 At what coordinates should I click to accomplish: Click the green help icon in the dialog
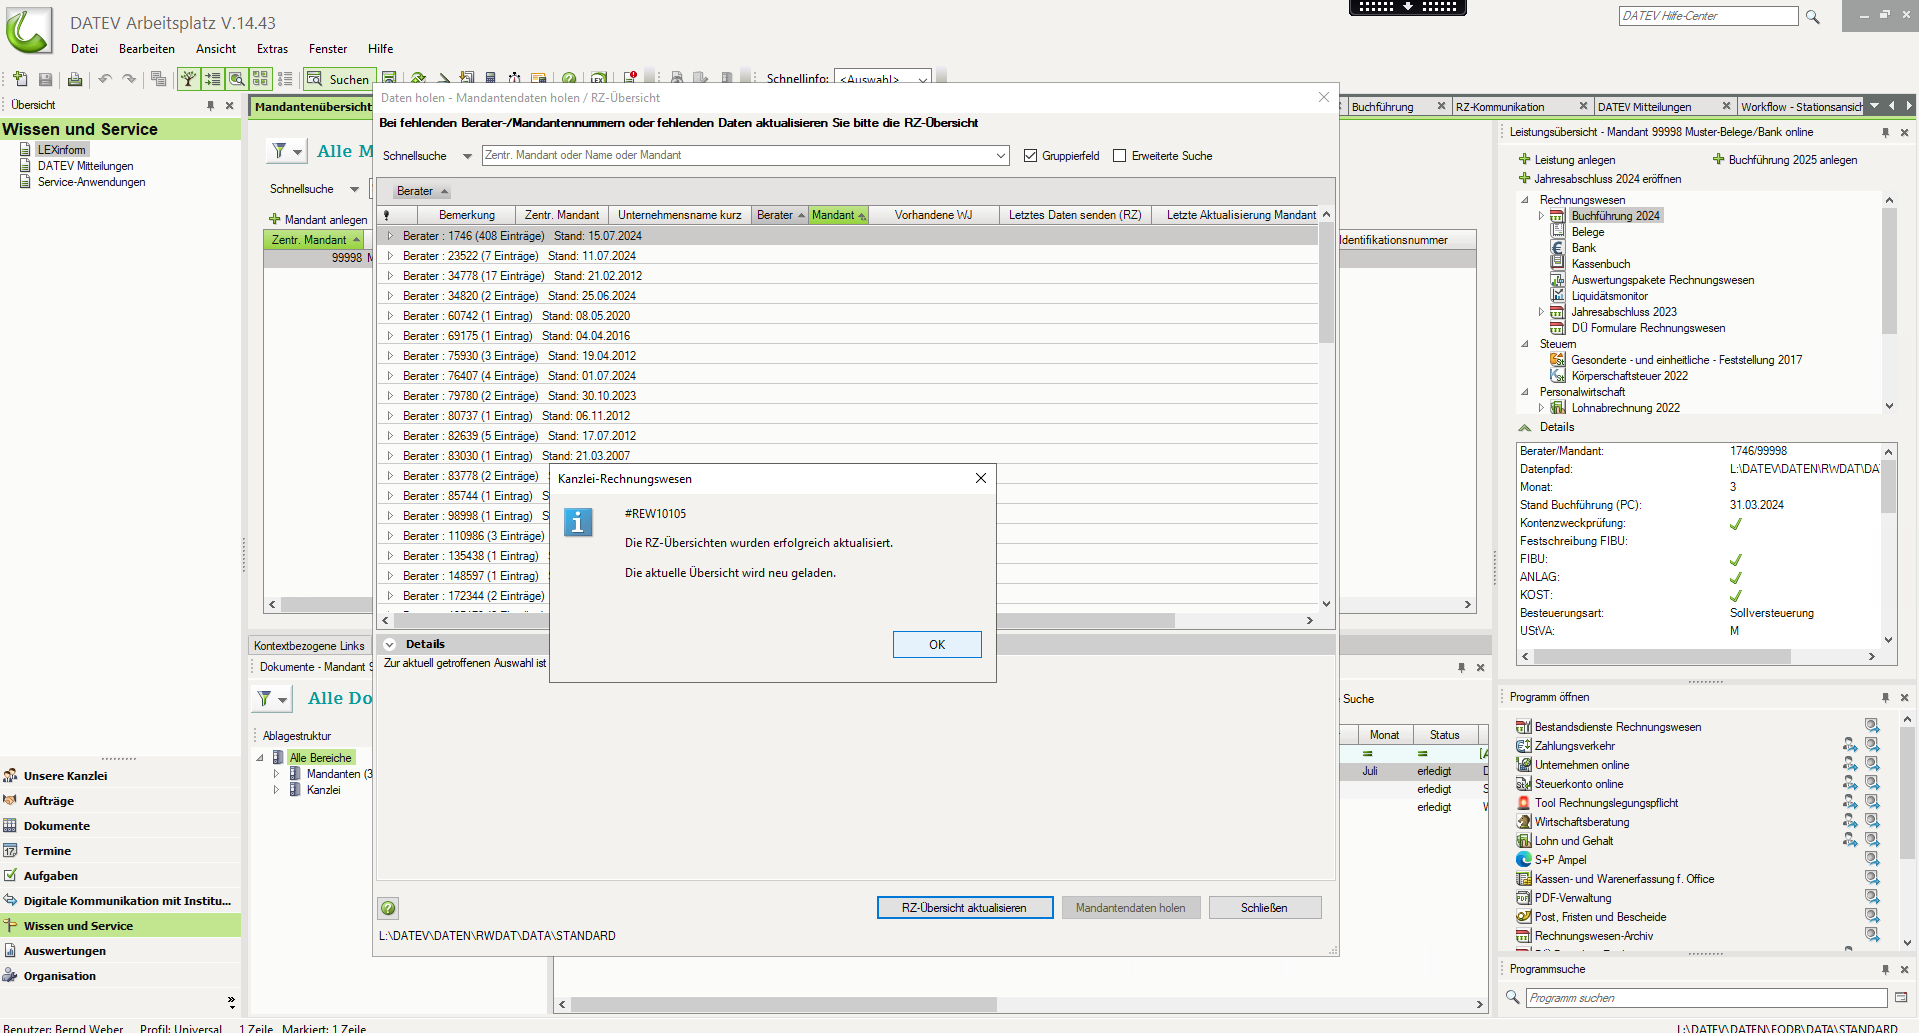pos(388,908)
